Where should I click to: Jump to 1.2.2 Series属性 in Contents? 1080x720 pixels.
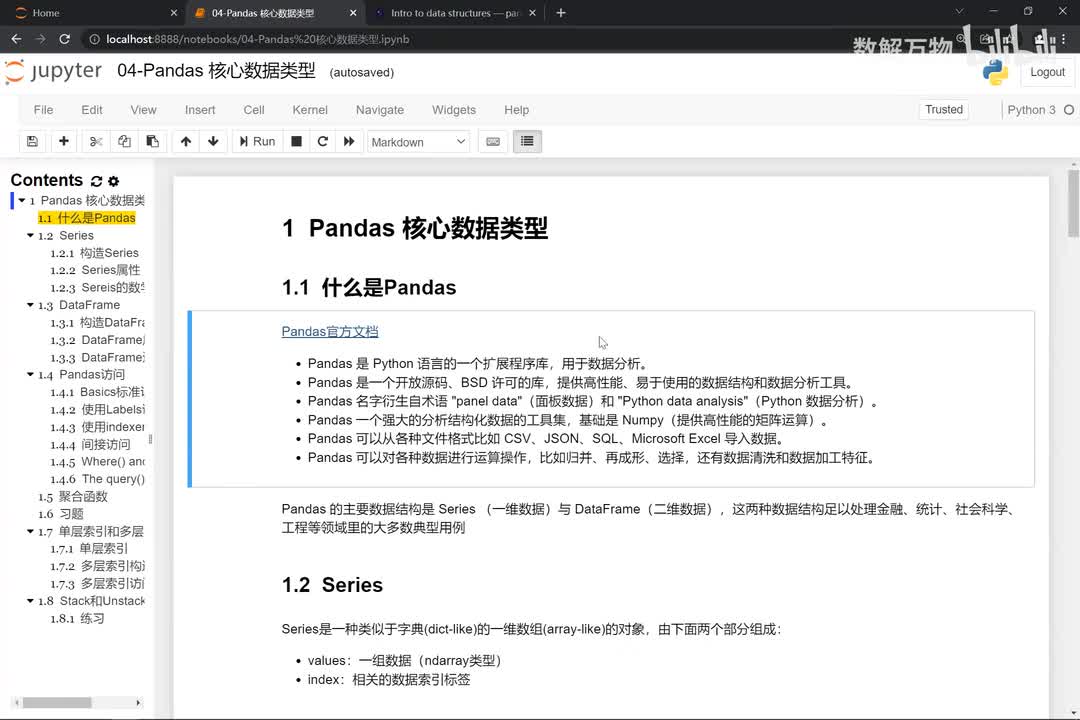(x=95, y=270)
